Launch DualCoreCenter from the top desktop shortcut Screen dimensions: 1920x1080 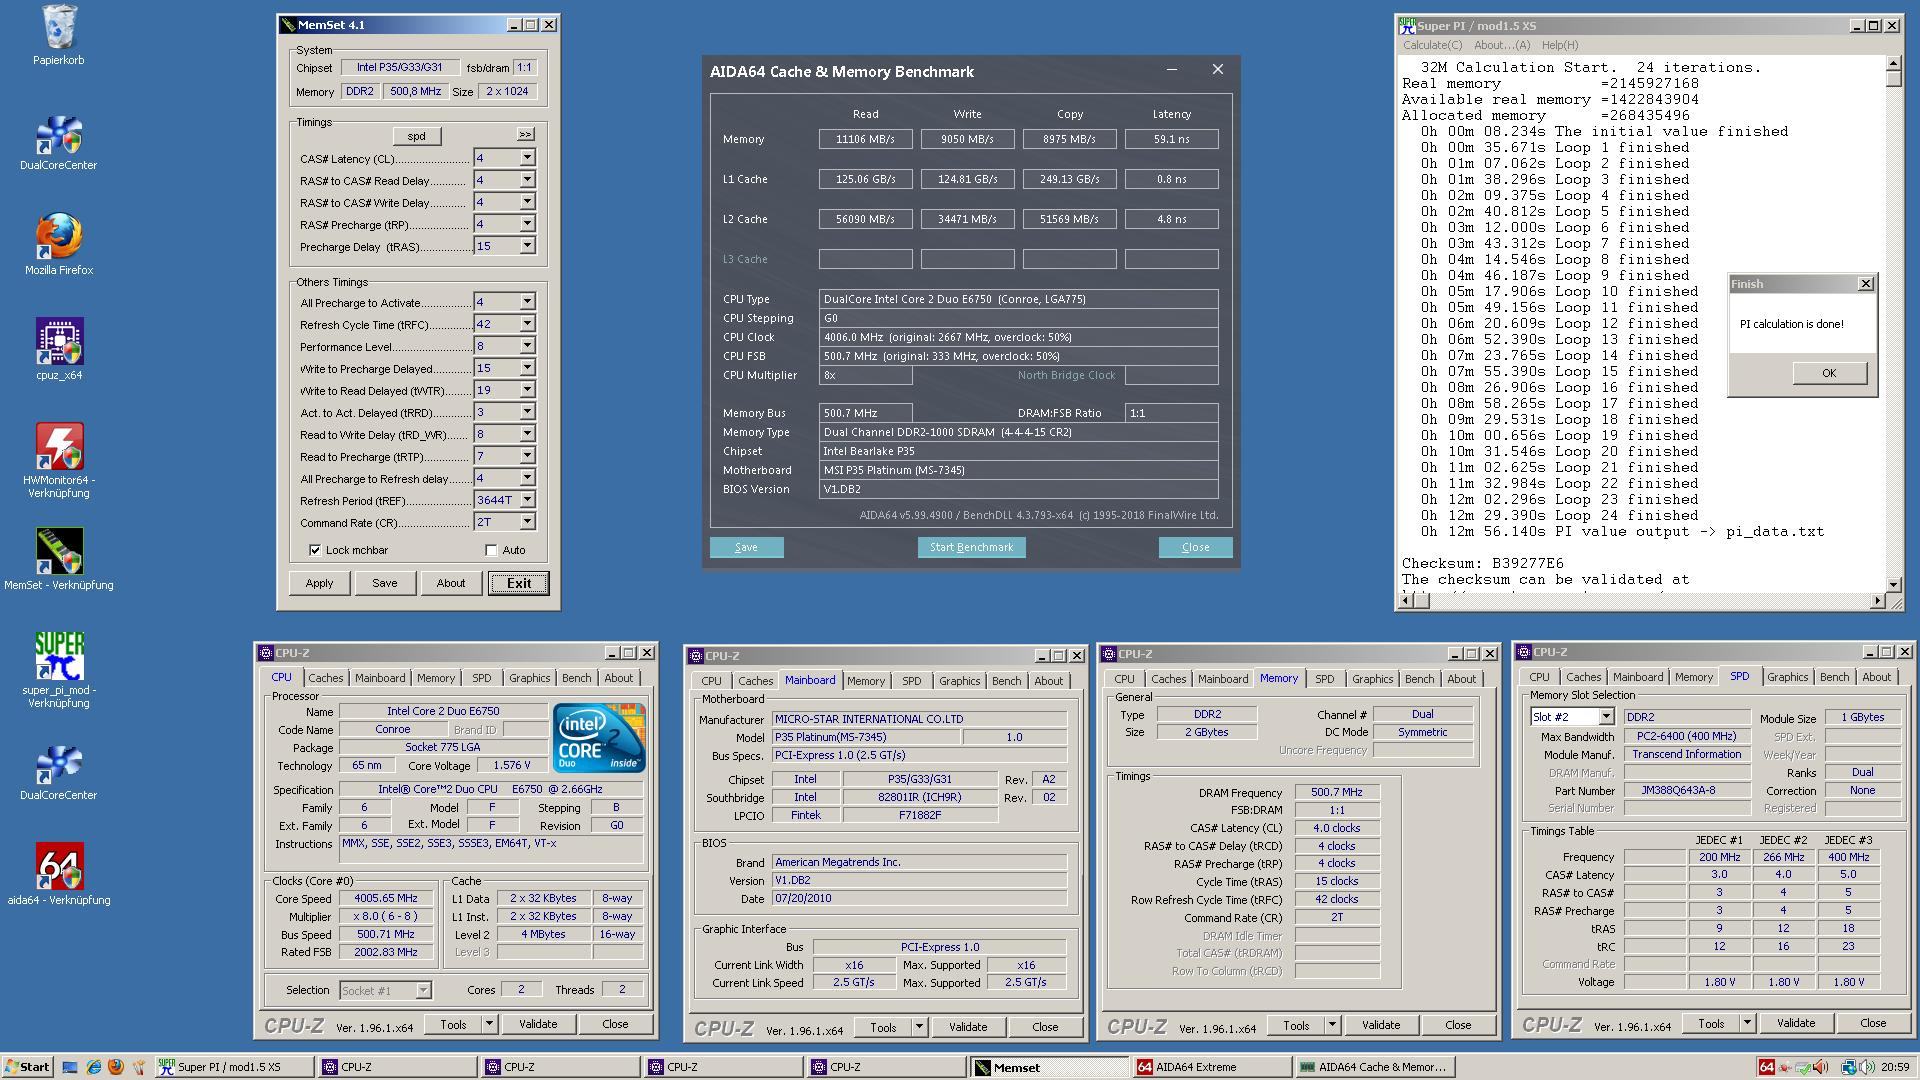58,143
